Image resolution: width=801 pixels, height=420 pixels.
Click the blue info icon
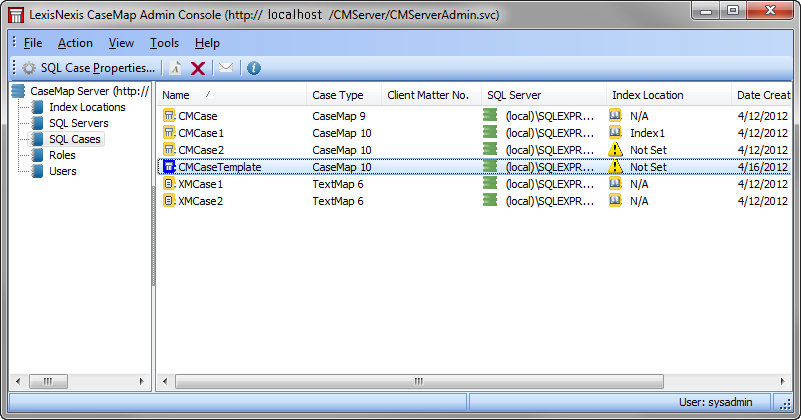pyautogui.click(x=254, y=68)
